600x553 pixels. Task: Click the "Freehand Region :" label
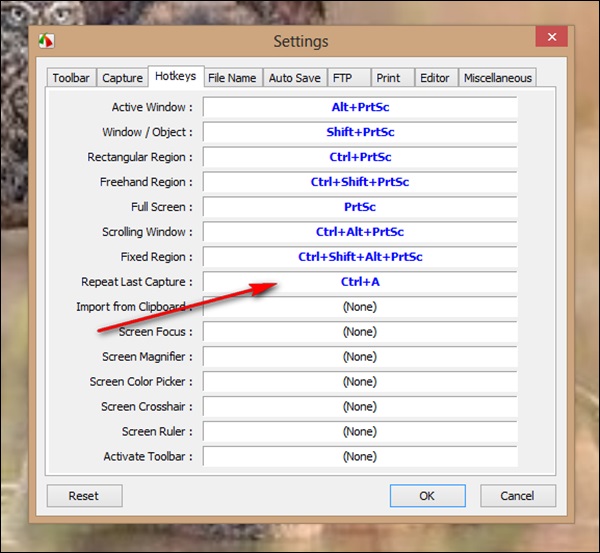(146, 182)
